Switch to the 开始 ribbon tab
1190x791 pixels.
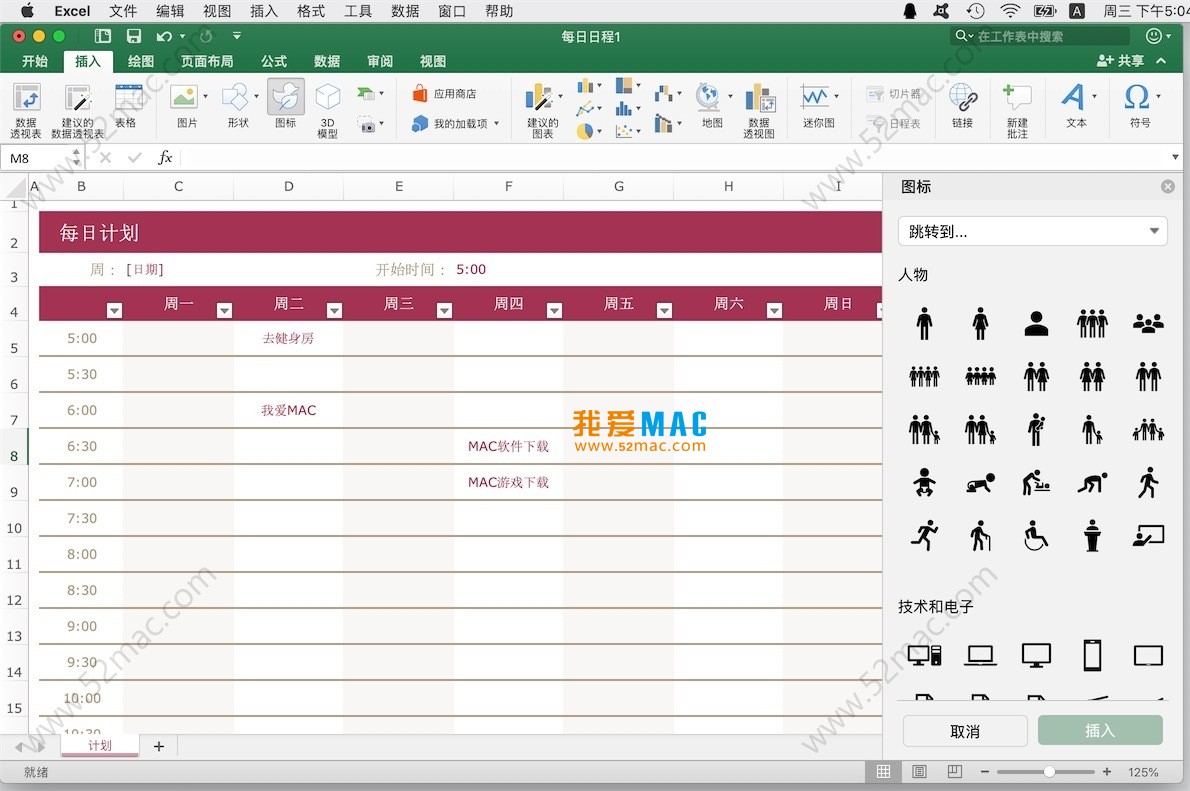tap(35, 61)
